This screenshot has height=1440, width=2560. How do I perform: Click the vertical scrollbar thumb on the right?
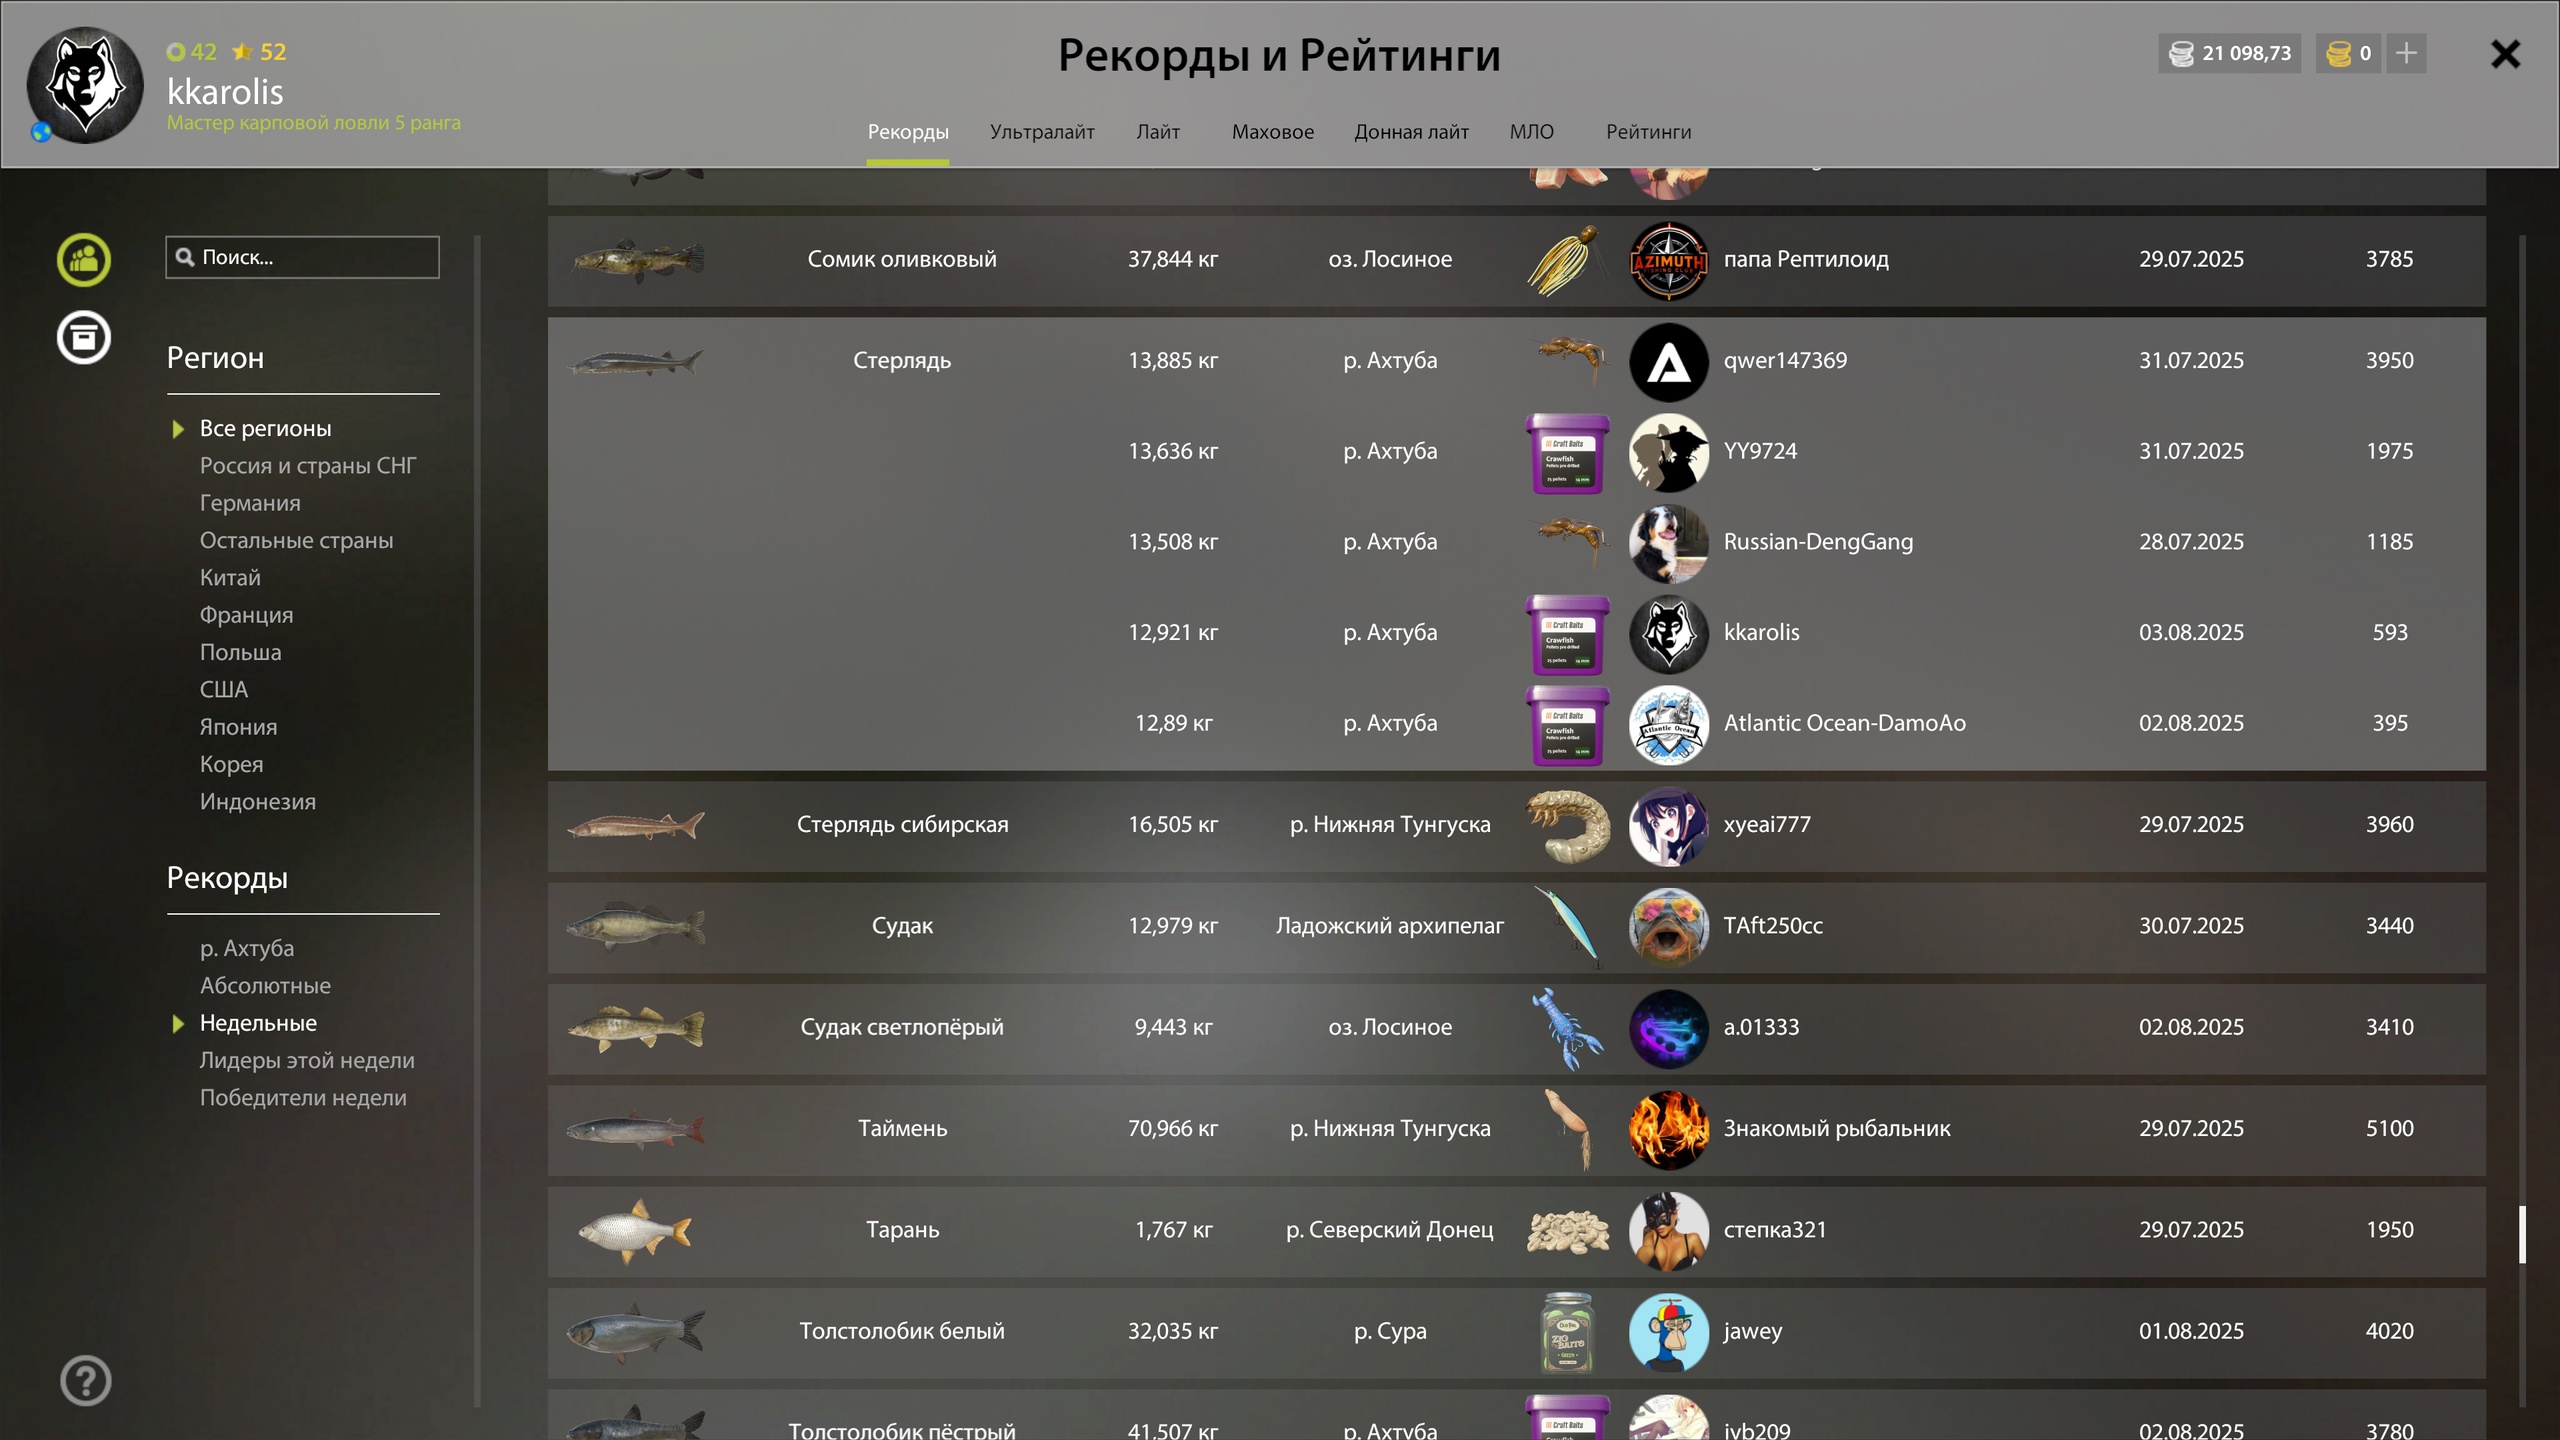point(2522,1235)
